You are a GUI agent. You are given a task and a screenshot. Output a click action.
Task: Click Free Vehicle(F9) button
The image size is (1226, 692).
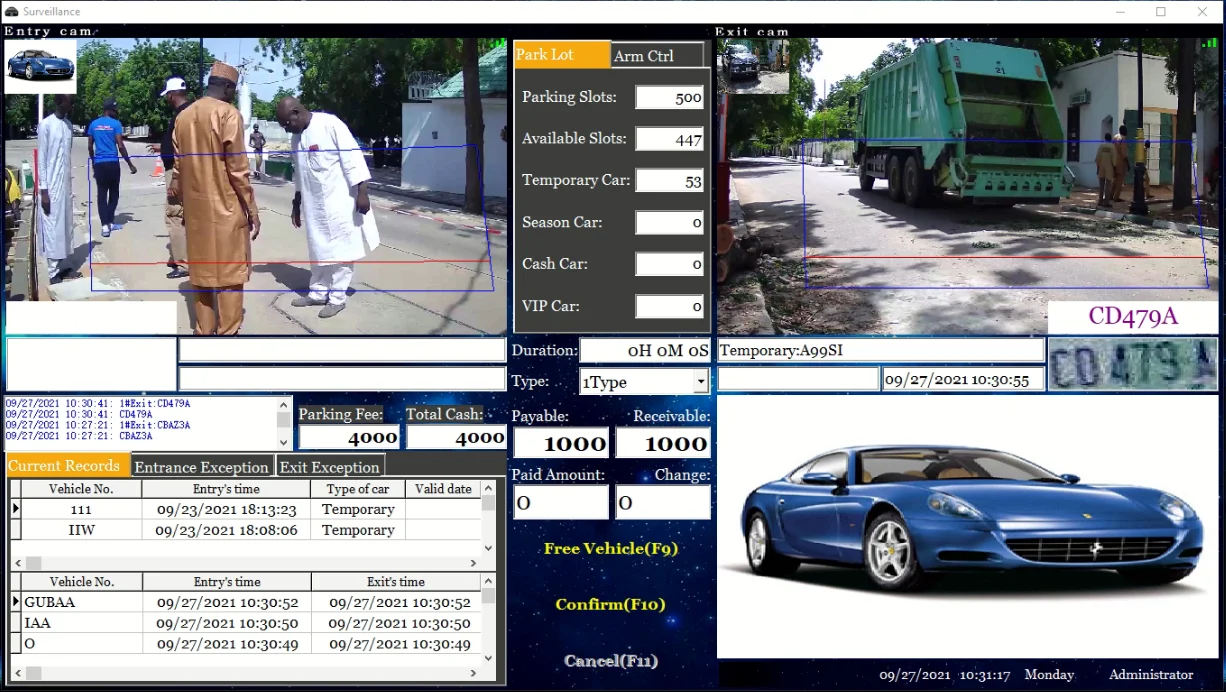pyautogui.click(x=611, y=548)
